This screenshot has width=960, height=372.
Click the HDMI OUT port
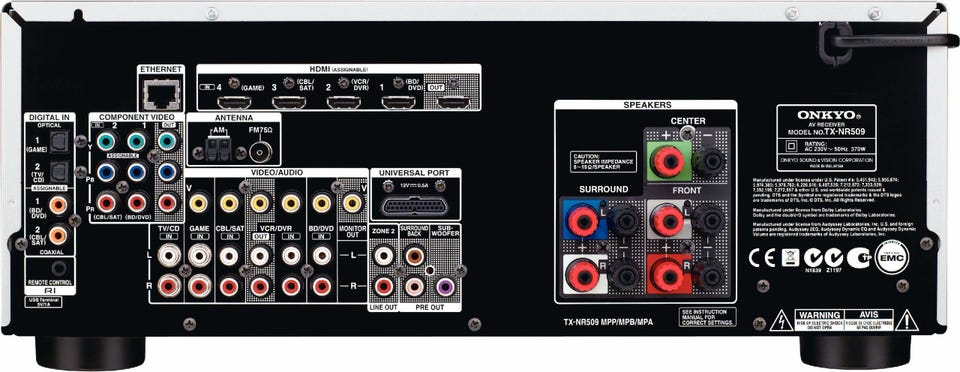[x=453, y=102]
